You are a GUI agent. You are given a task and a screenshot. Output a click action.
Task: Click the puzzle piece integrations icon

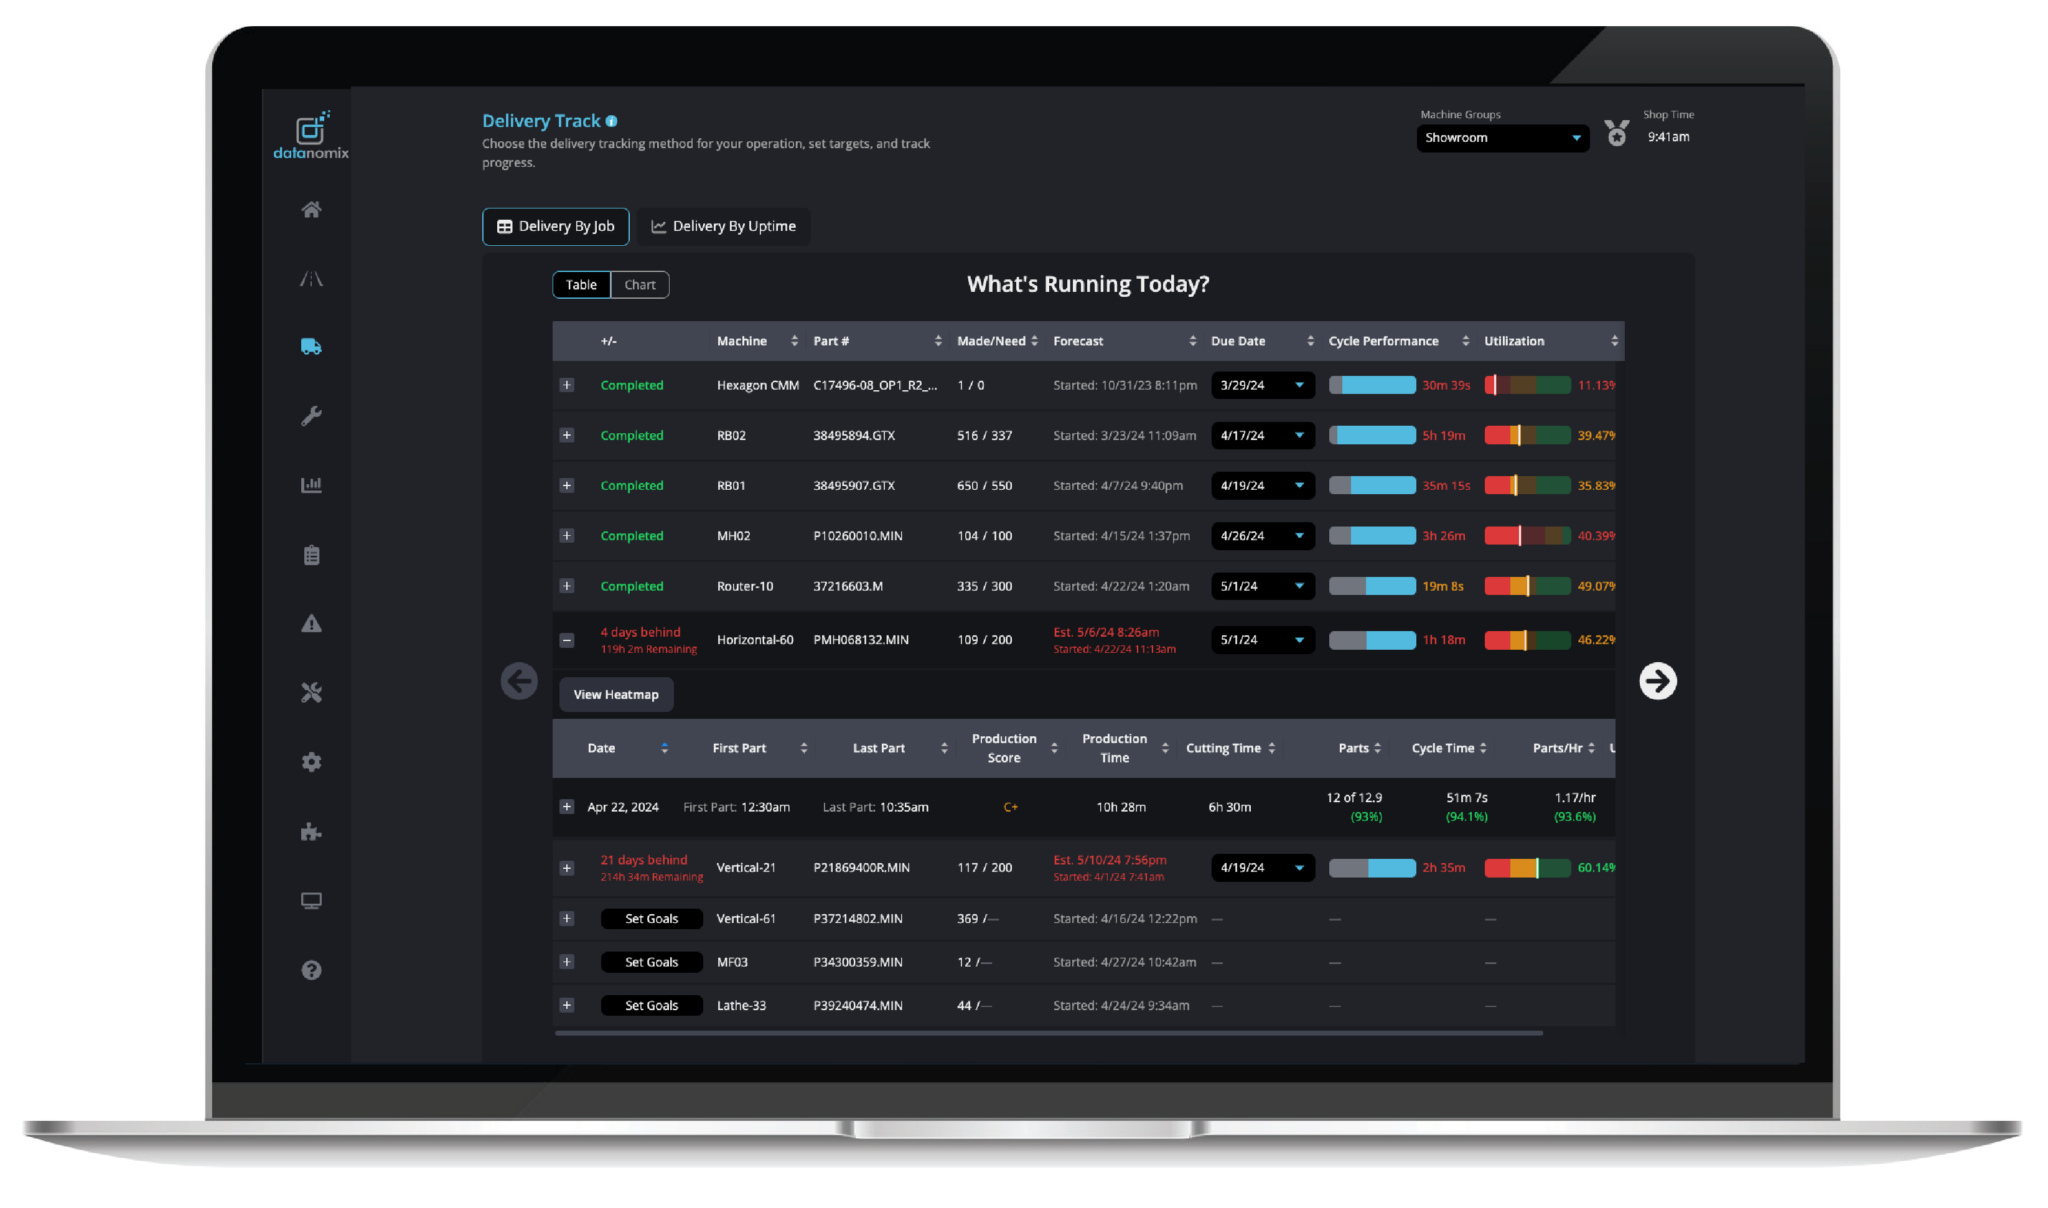pyautogui.click(x=311, y=831)
